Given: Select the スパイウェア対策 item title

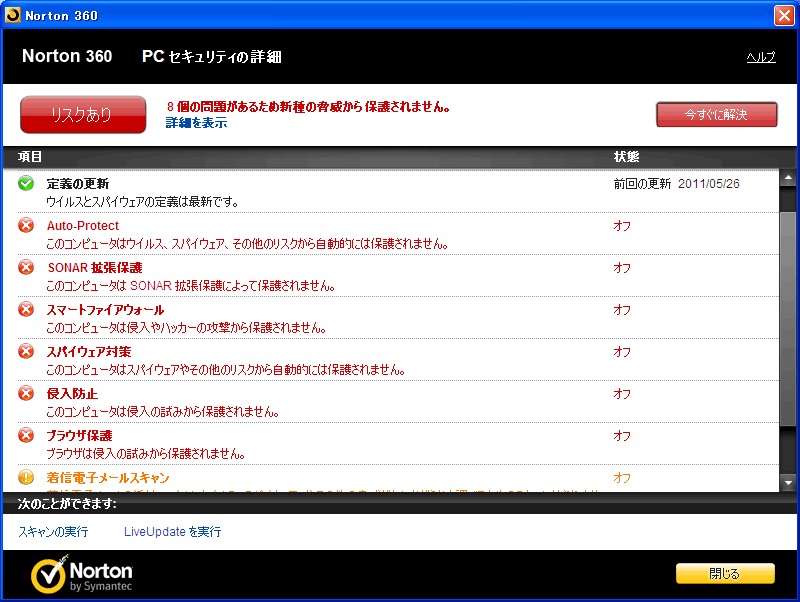Looking at the screenshot, I should [x=89, y=352].
